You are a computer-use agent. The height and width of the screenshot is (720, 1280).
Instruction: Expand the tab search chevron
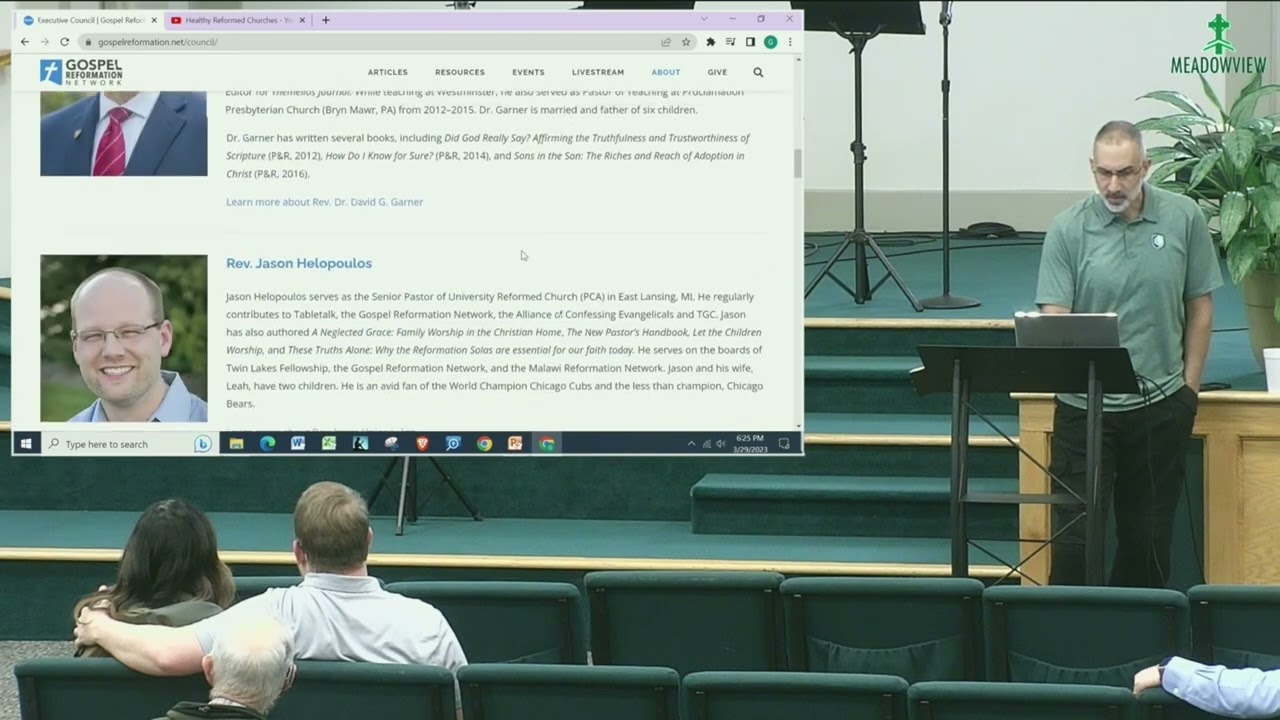704,19
